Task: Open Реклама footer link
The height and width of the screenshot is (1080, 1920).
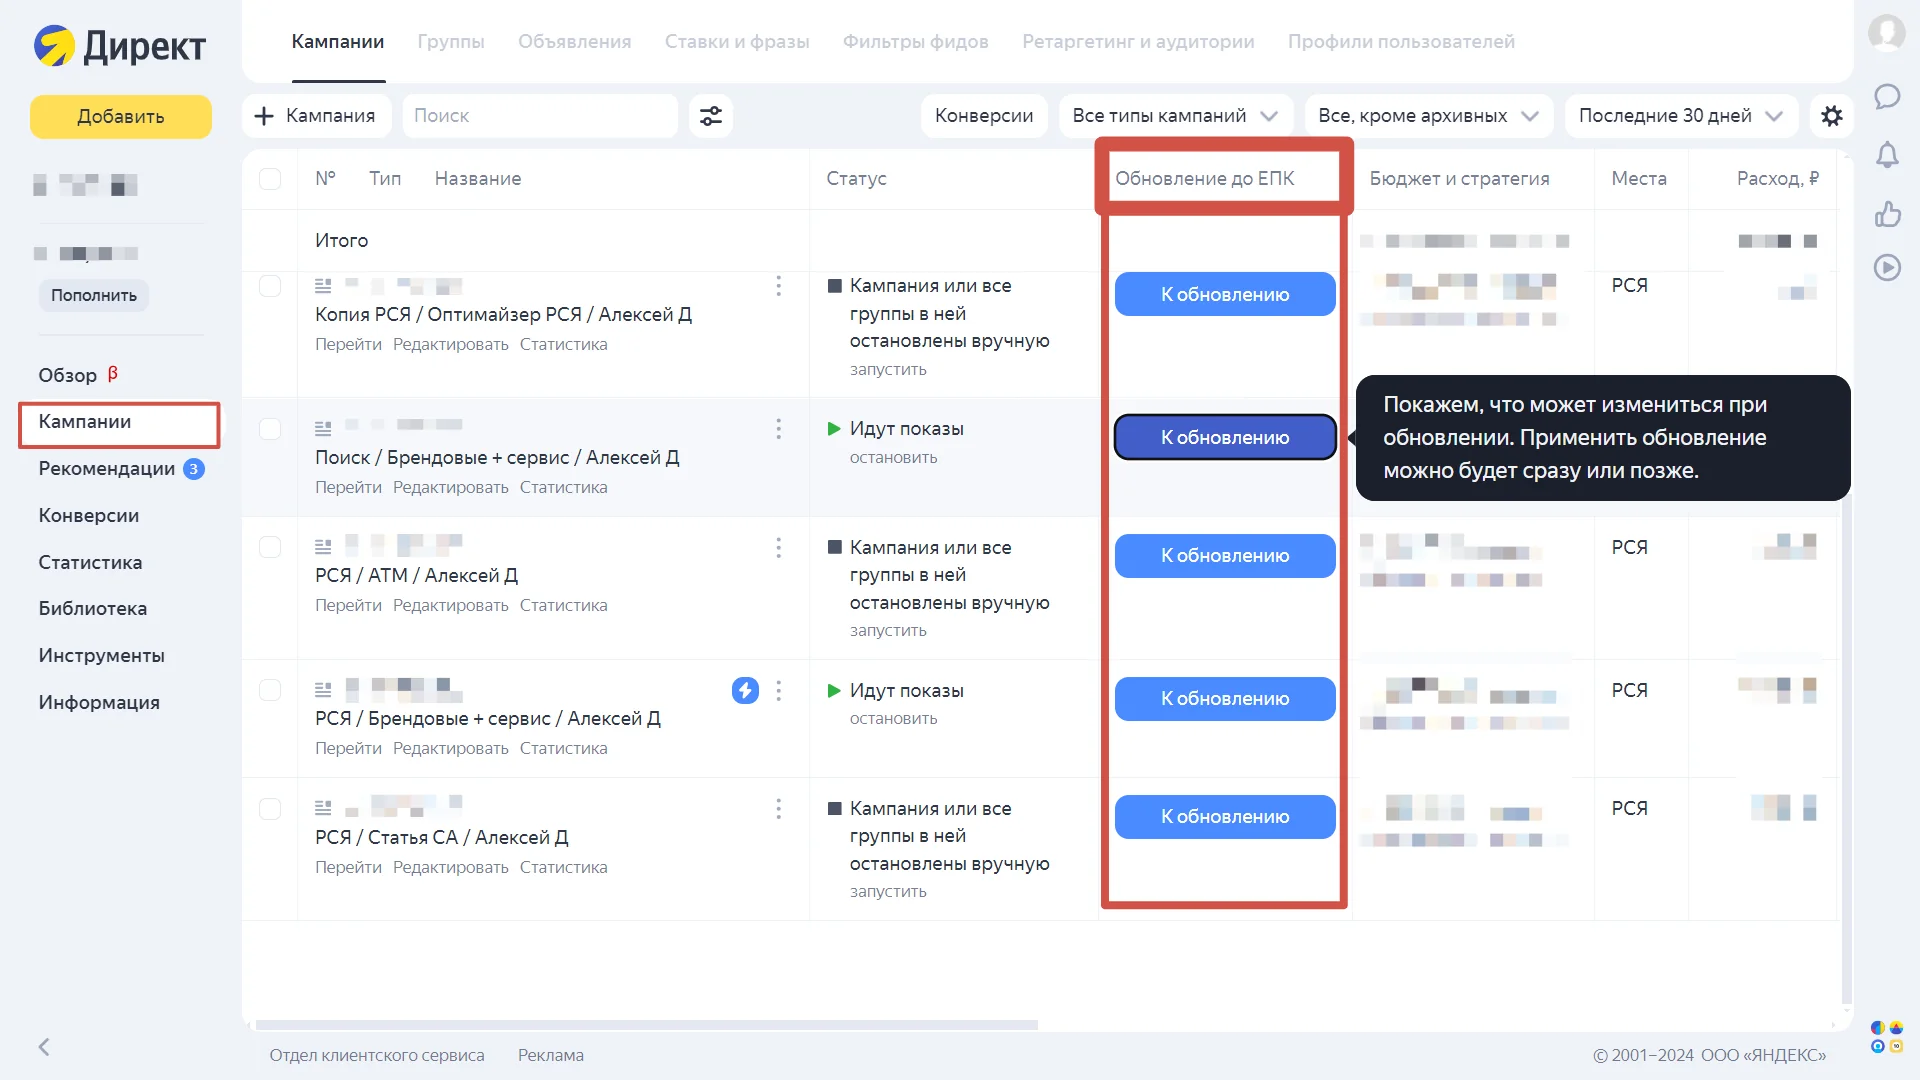Action: [x=551, y=1055]
